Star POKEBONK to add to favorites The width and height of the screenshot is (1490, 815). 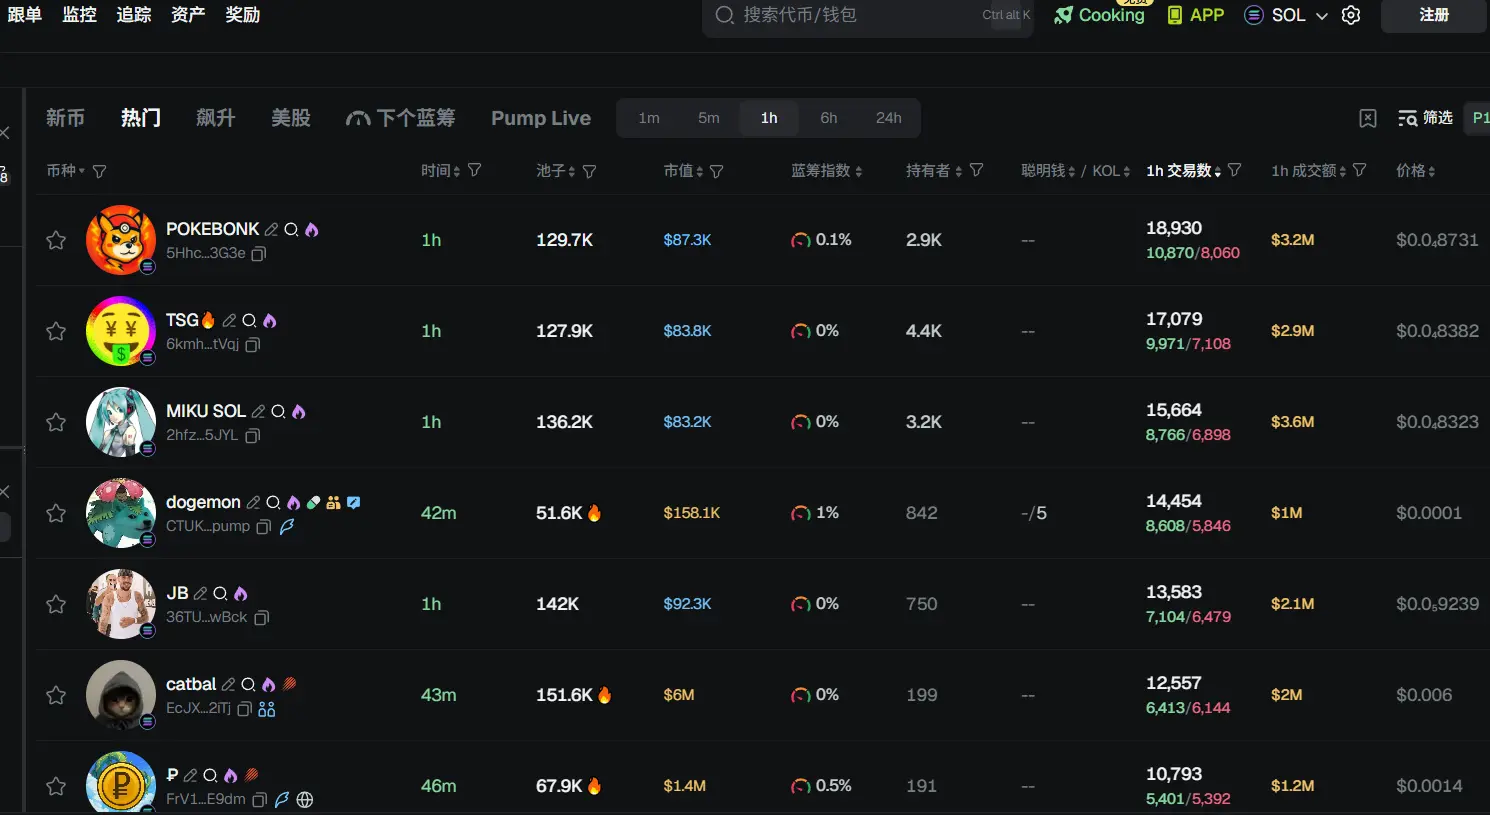[x=56, y=240]
